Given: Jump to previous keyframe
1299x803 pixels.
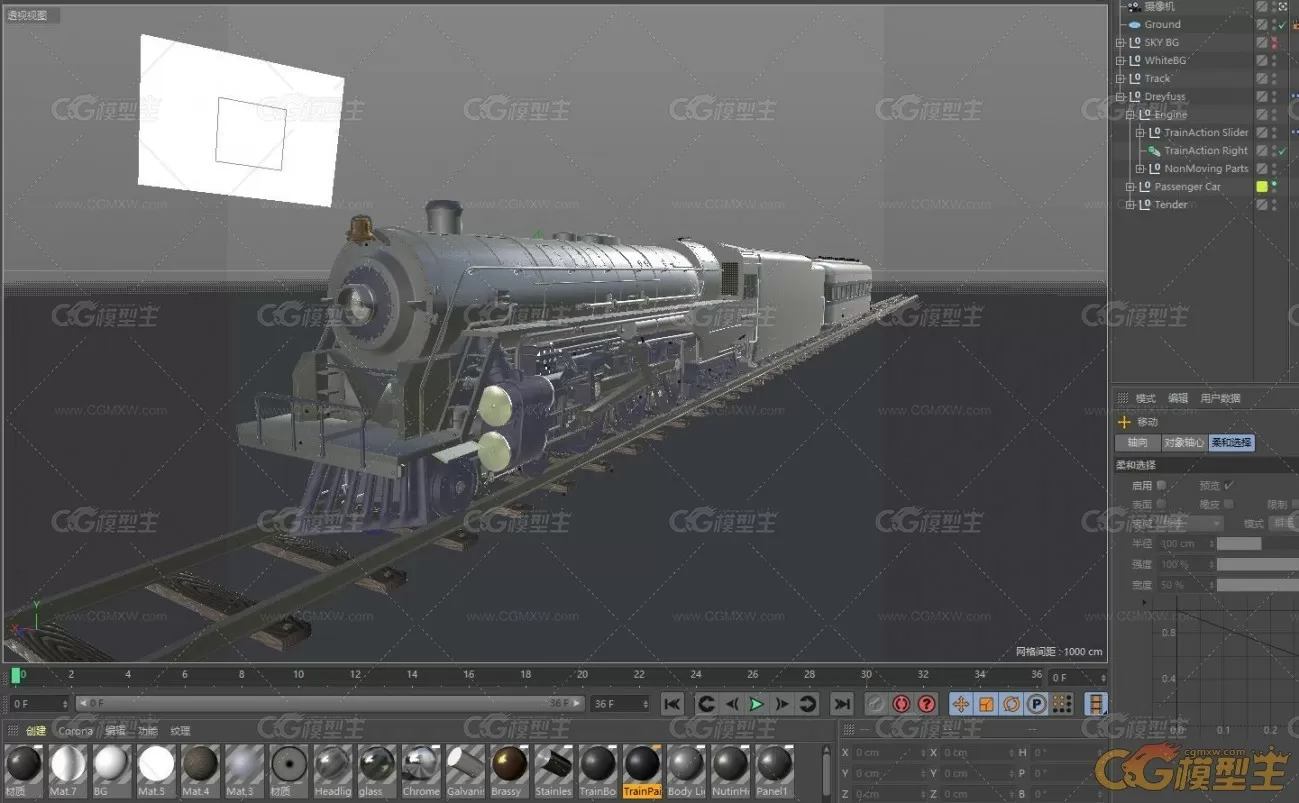Looking at the screenshot, I should coord(706,704).
